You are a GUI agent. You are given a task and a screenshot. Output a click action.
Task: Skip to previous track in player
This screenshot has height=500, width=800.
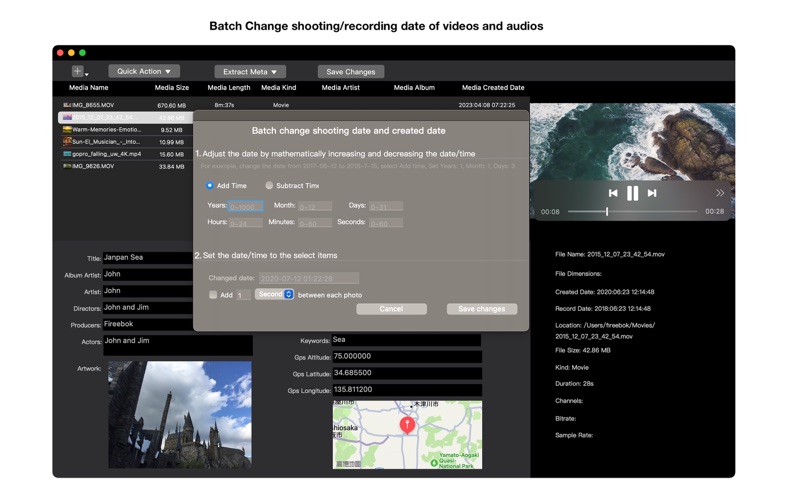tap(613, 193)
